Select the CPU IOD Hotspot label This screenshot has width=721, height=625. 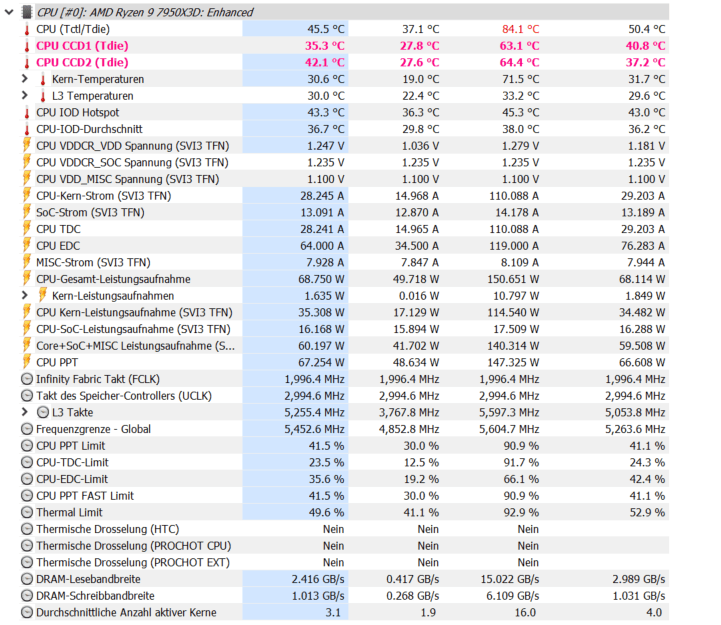click(x=78, y=113)
